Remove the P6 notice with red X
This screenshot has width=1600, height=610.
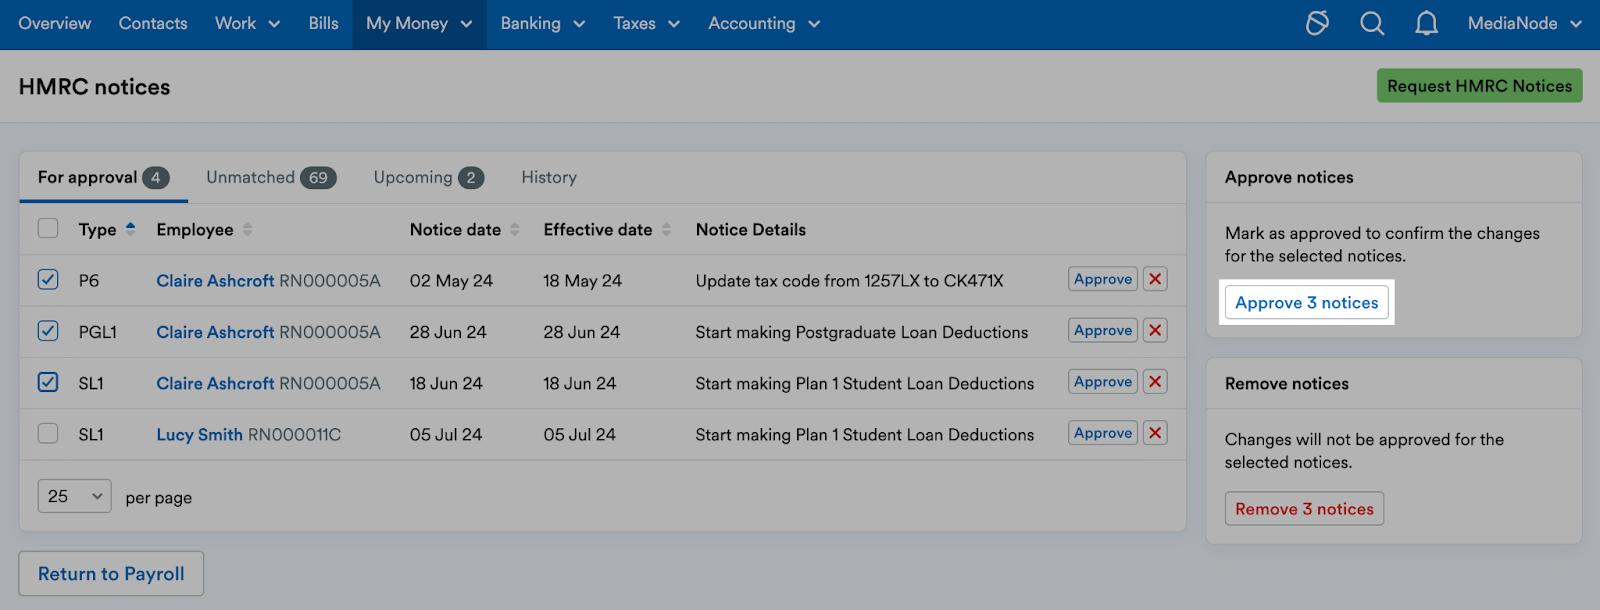tap(1155, 279)
